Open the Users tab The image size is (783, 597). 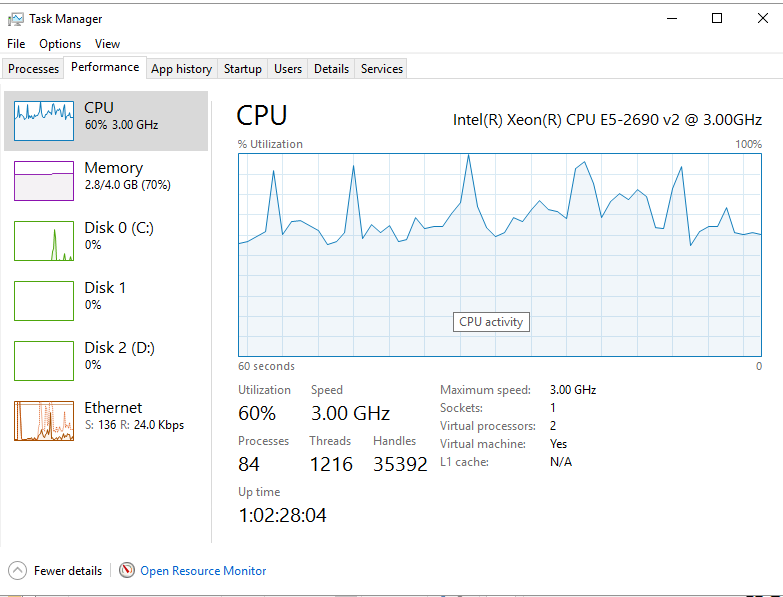point(288,69)
